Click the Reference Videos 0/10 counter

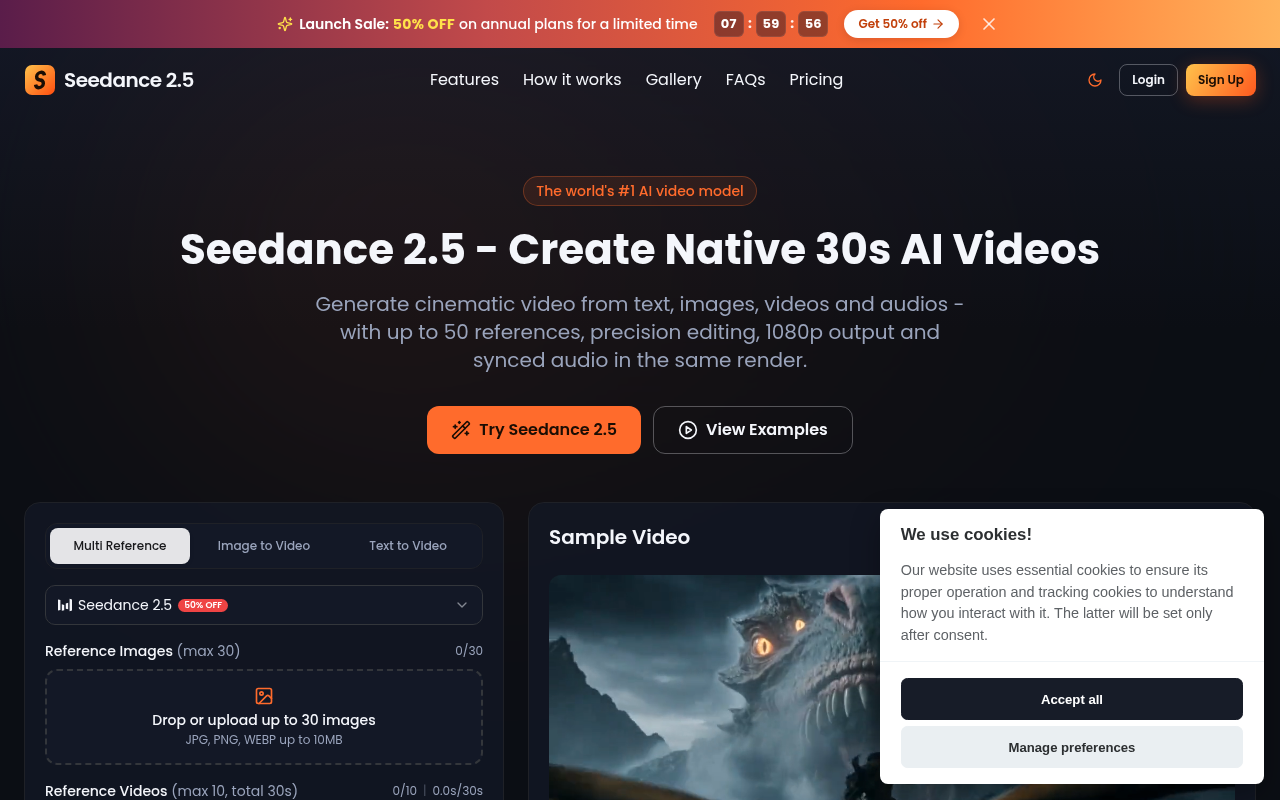[x=405, y=791]
